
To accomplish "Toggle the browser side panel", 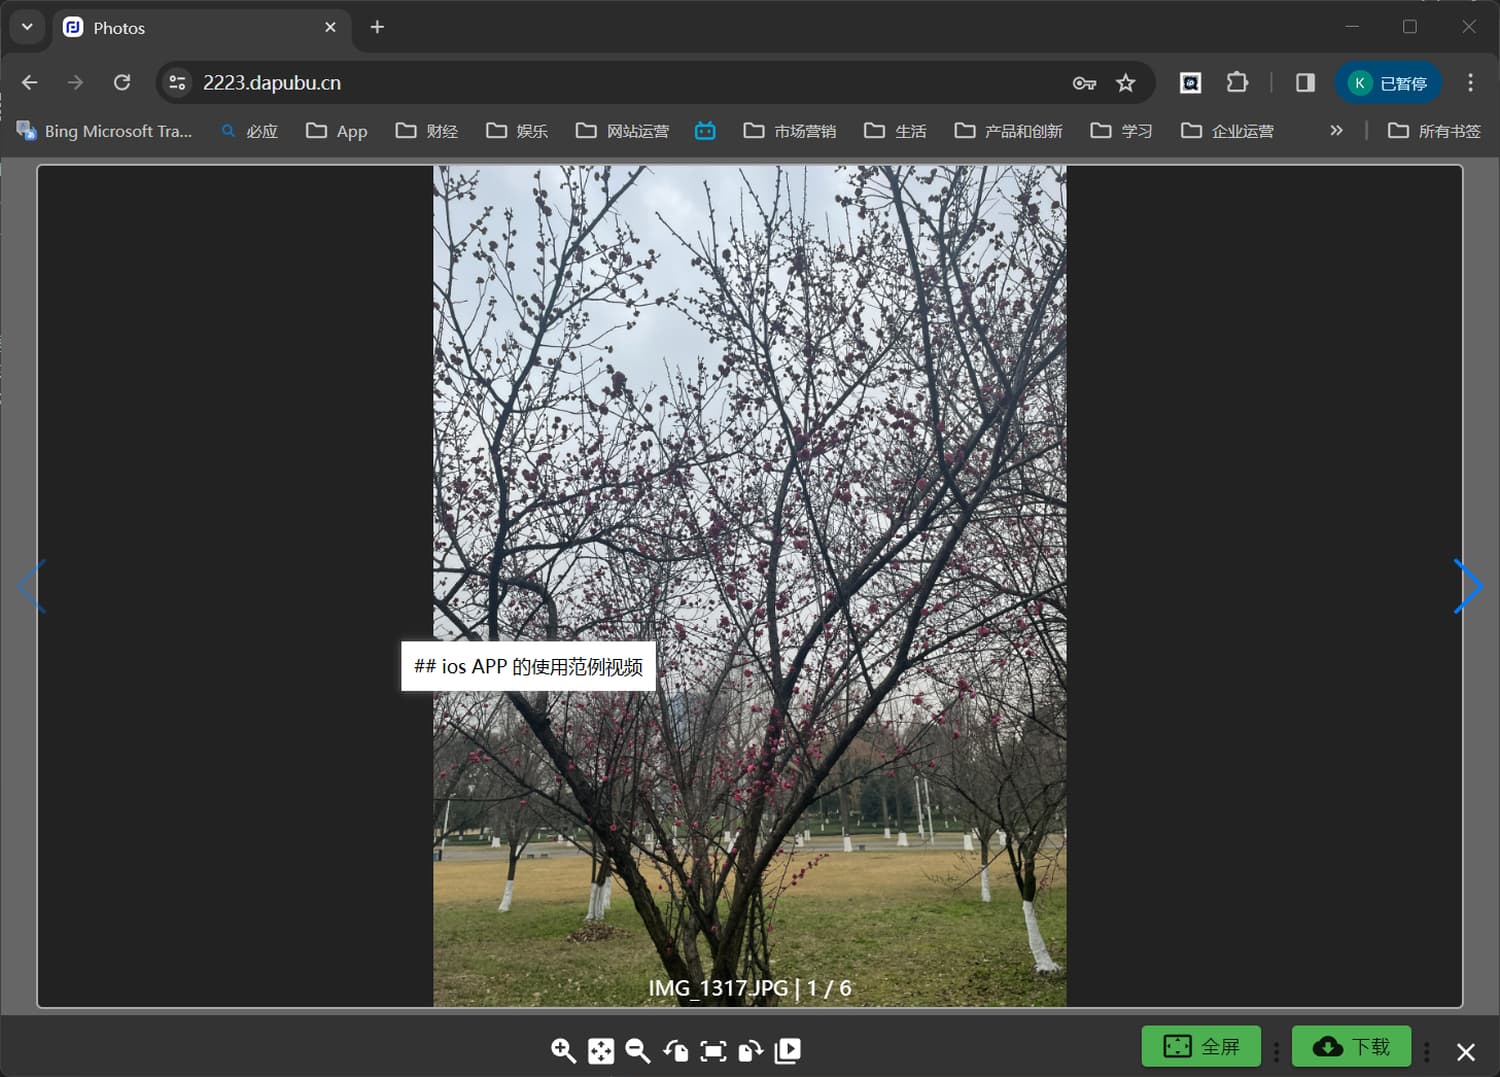I will pyautogui.click(x=1305, y=83).
